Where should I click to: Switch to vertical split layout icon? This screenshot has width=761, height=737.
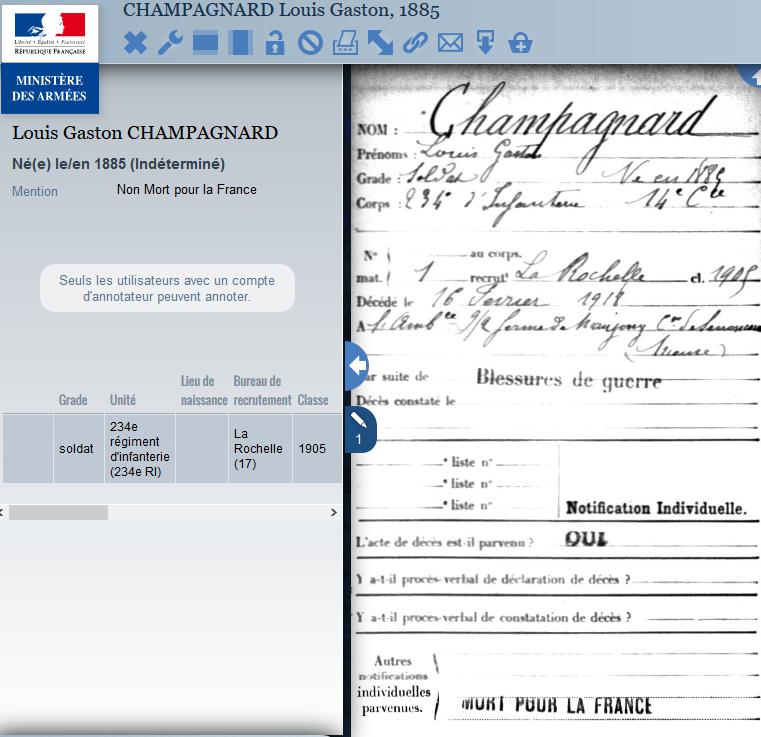240,42
